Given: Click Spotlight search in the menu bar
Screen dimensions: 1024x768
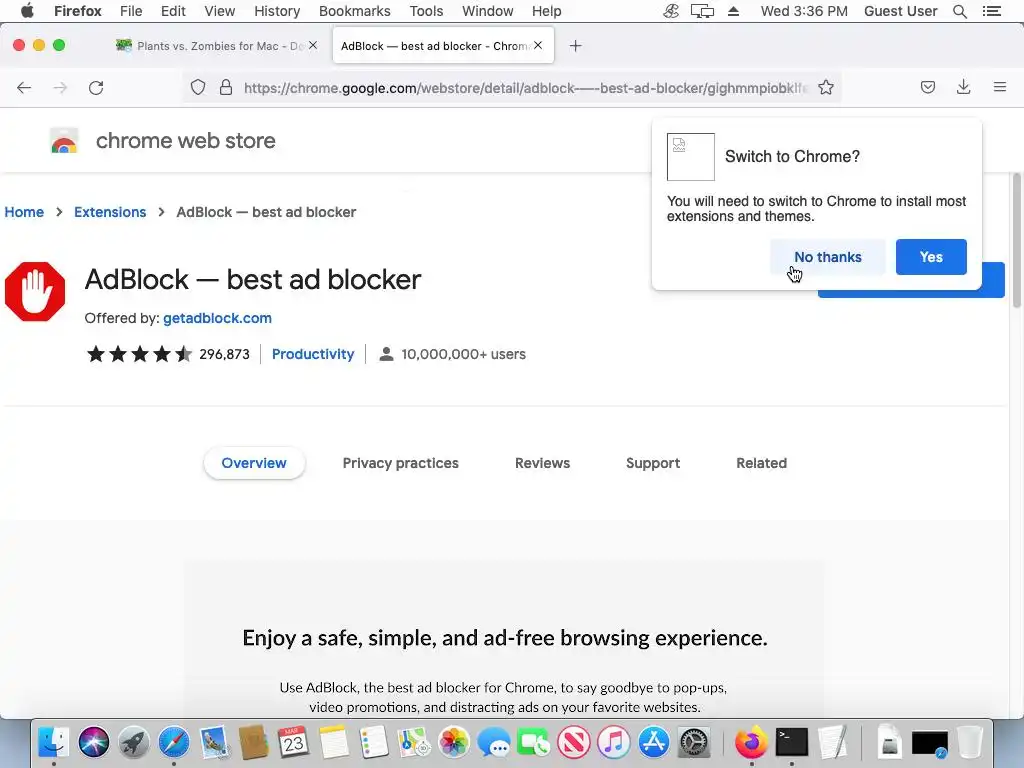Looking at the screenshot, I should 959,11.
